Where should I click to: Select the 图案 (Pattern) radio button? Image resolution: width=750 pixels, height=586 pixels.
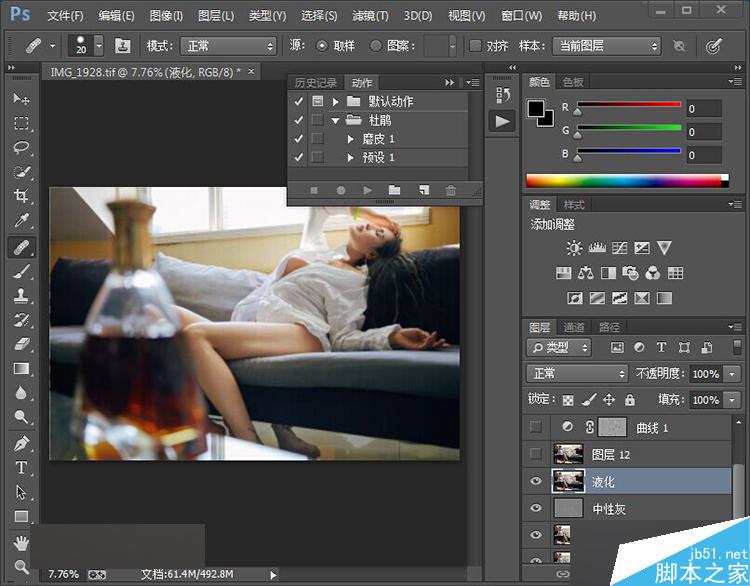coord(376,46)
